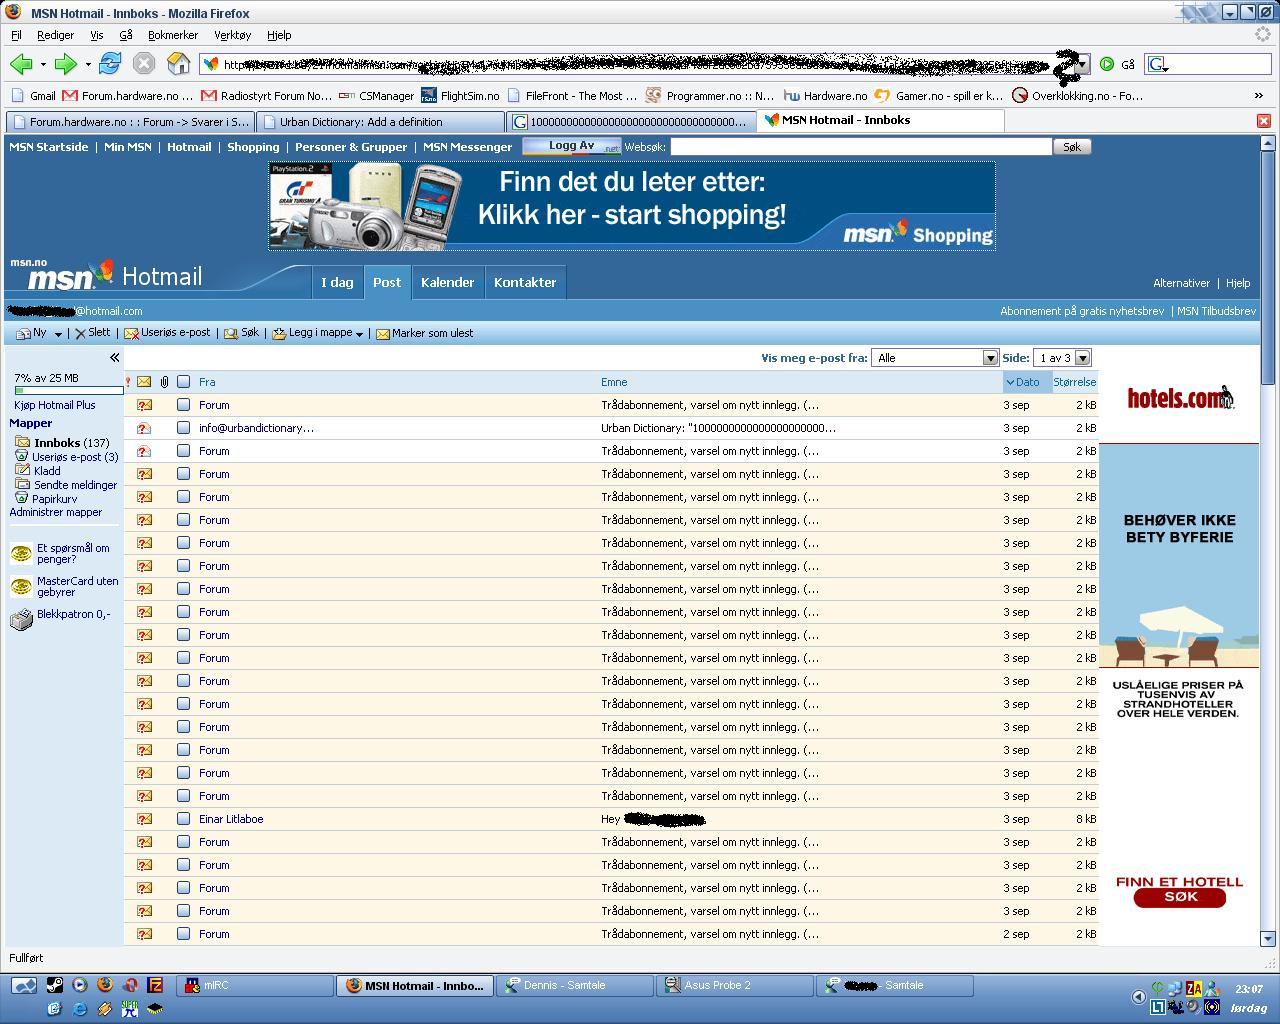
Task: Open the URL bar history dropdown
Action: [x=1082, y=64]
